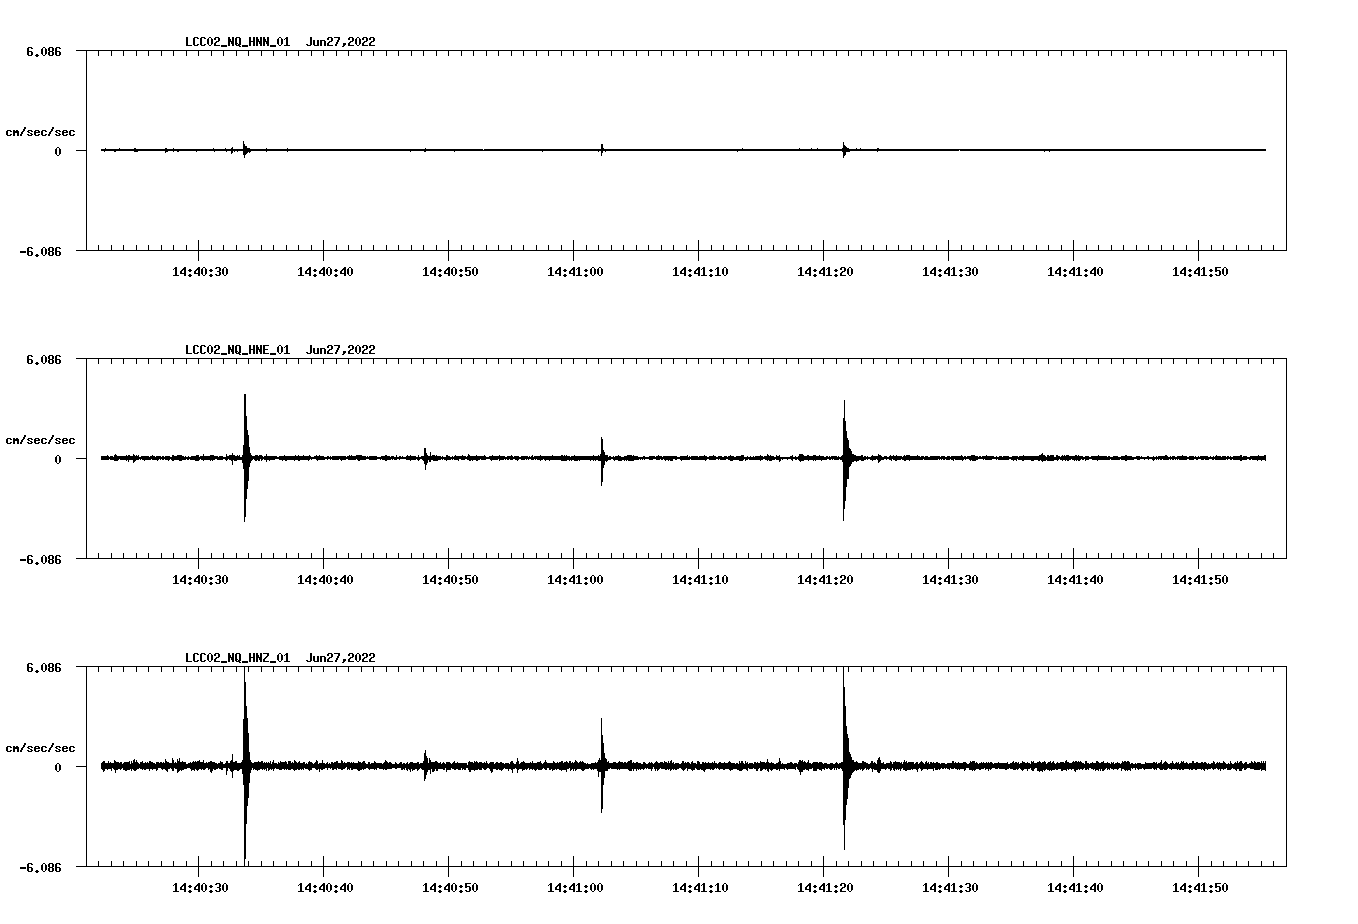Viewport: 1358px width, 924px height.
Task: Click the 14:40:30 label under the HNE plot
Action: pyautogui.click(x=199, y=580)
